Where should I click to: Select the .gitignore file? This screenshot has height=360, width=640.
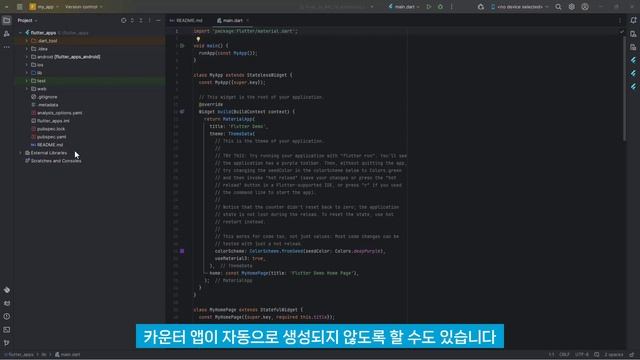click(x=44, y=97)
